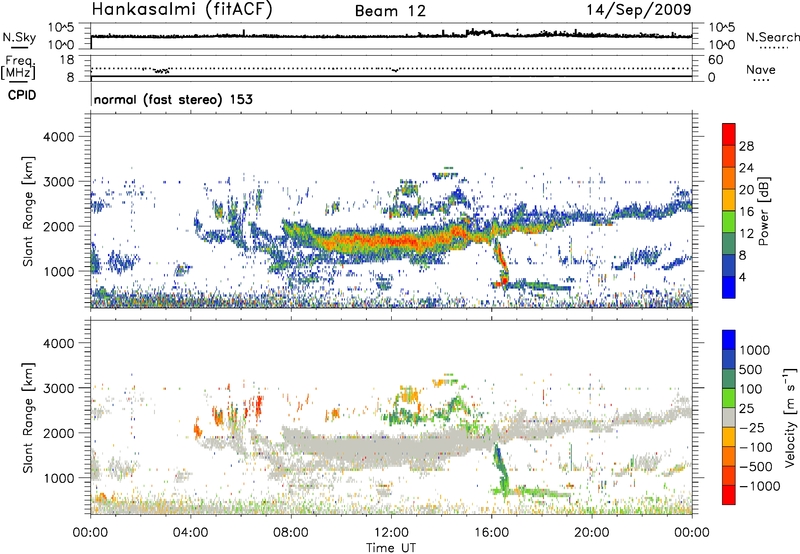Image resolution: width=800 pixels, height=554 pixels.
Task: Click the Power [dB] colorbar label
Action: (x=763, y=211)
